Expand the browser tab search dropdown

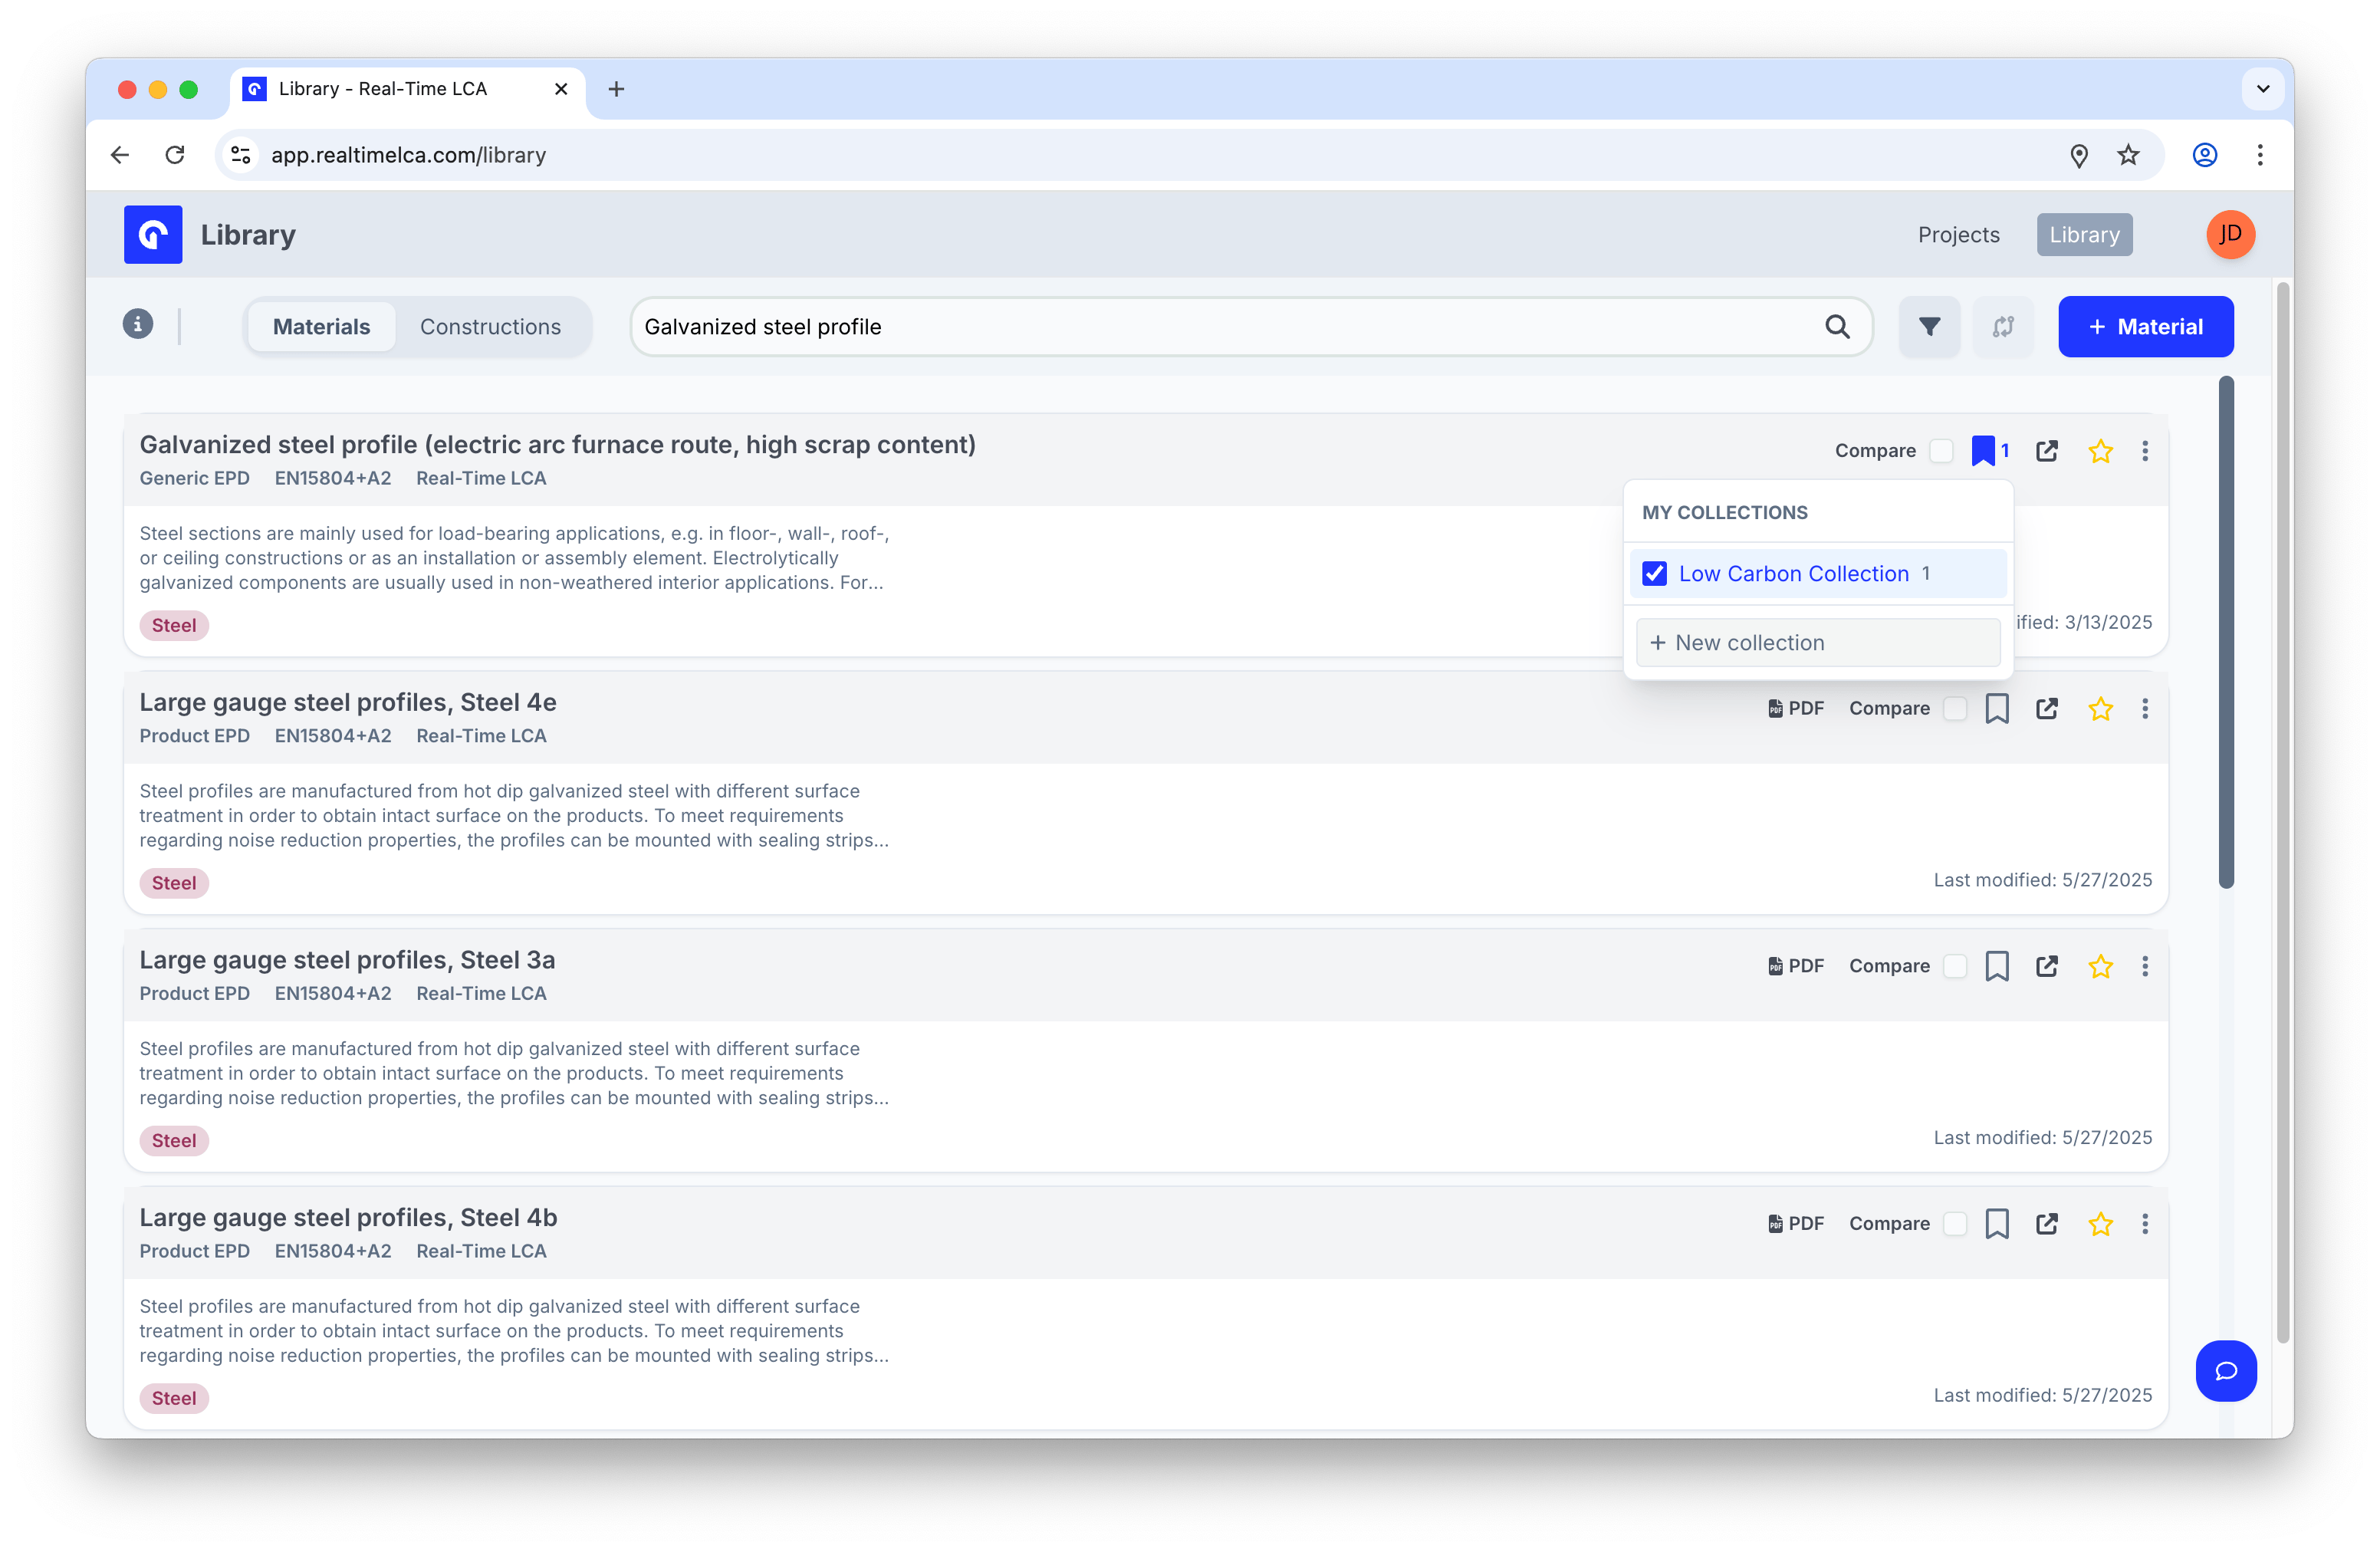(x=2263, y=89)
